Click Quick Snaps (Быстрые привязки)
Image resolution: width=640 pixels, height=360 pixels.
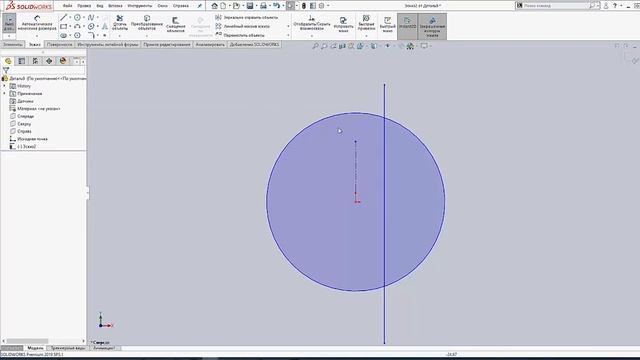pyautogui.click(x=366, y=23)
